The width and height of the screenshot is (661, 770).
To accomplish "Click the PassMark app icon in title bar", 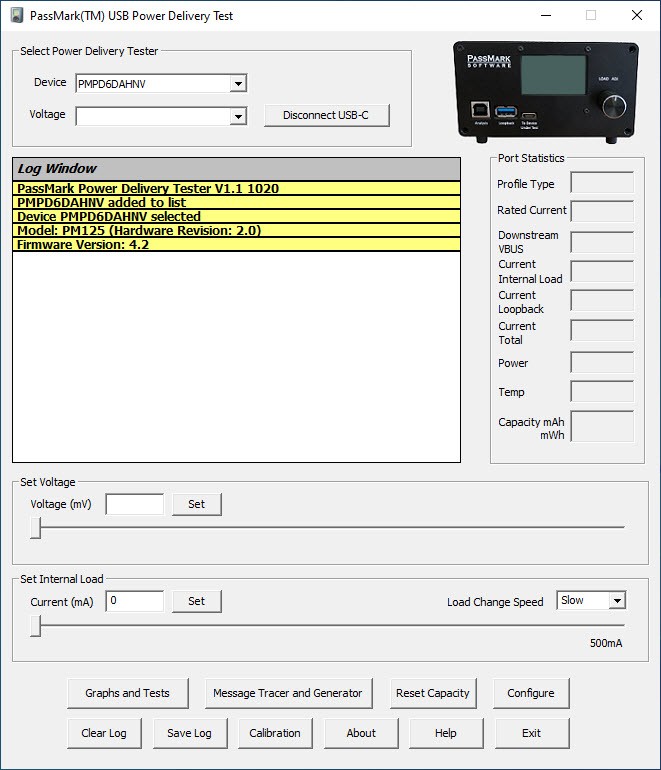I will click(x=17, y=15).
